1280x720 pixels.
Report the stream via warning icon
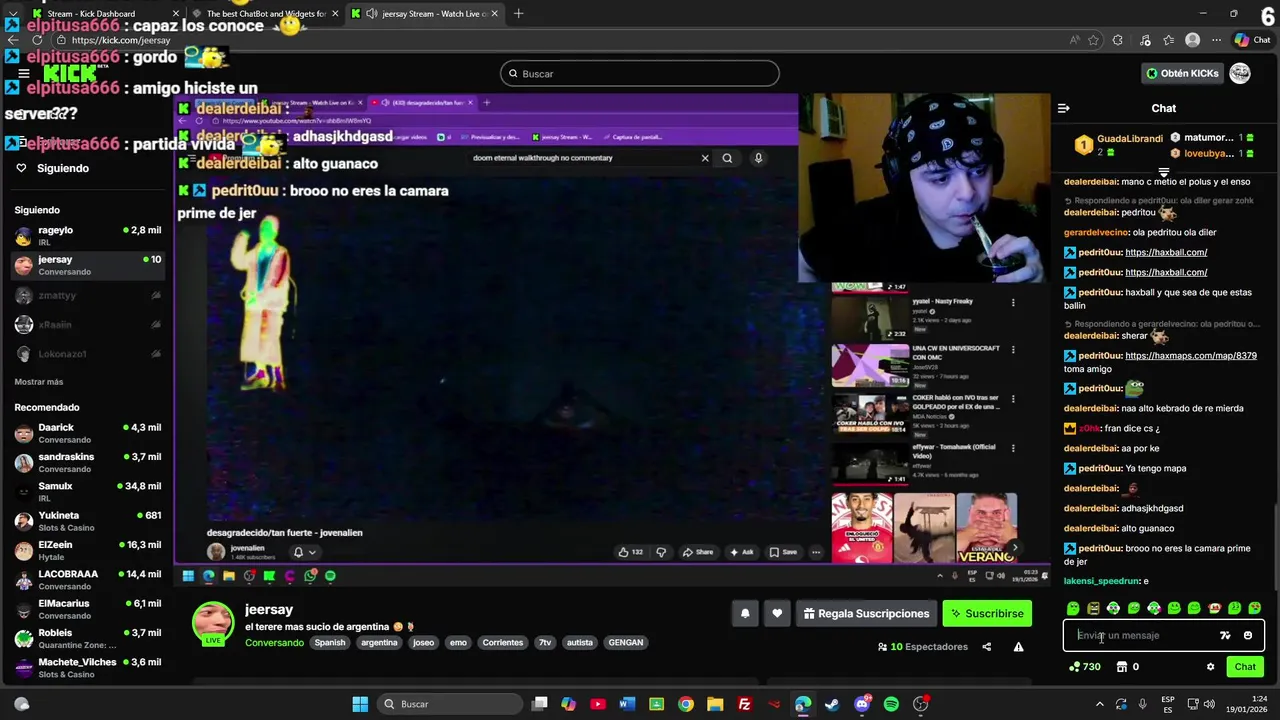pos(1018,647)
